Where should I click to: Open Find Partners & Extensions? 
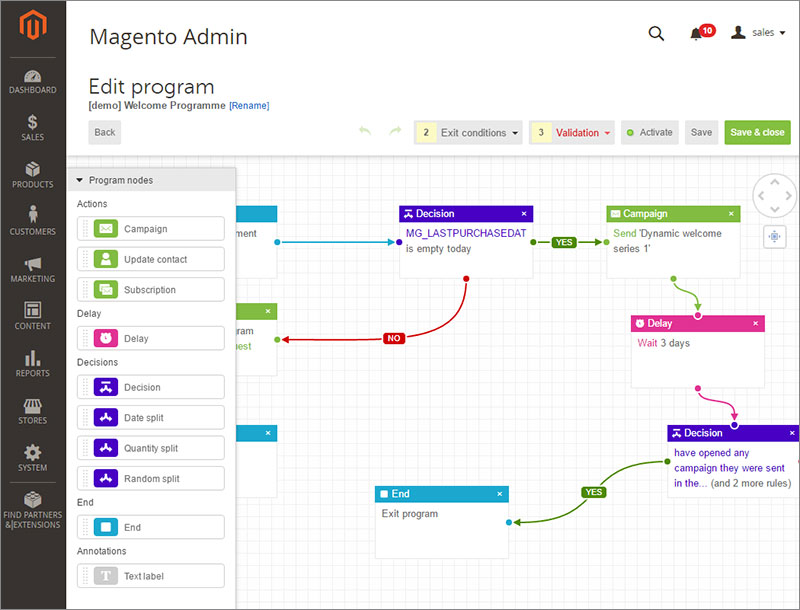coord(33,510)
